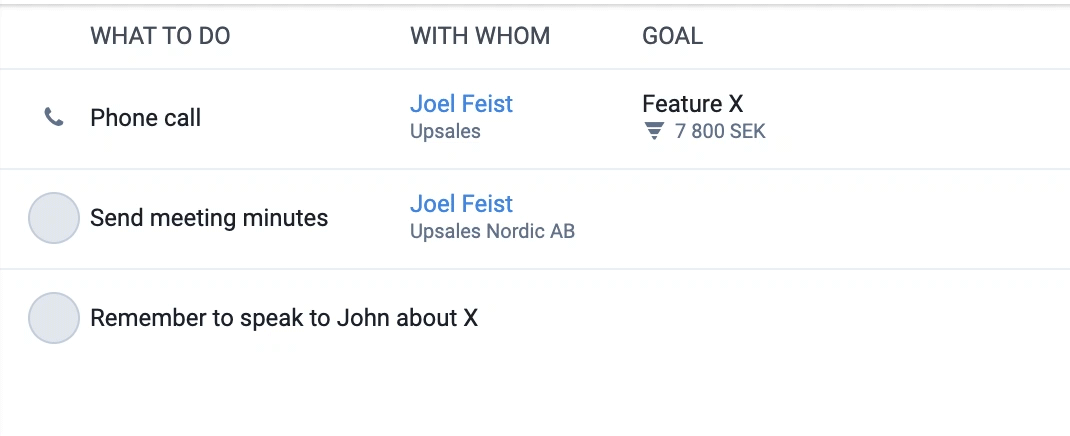Screen dimensions: 1070x436
Task: Mark Send meeting minutes as done
Action: (54, 218)
